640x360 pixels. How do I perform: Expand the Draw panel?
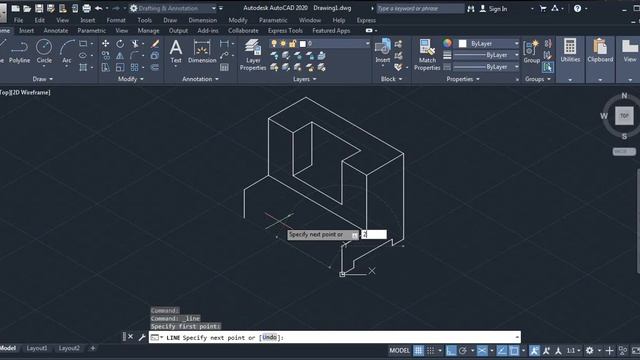click(43, 79)
